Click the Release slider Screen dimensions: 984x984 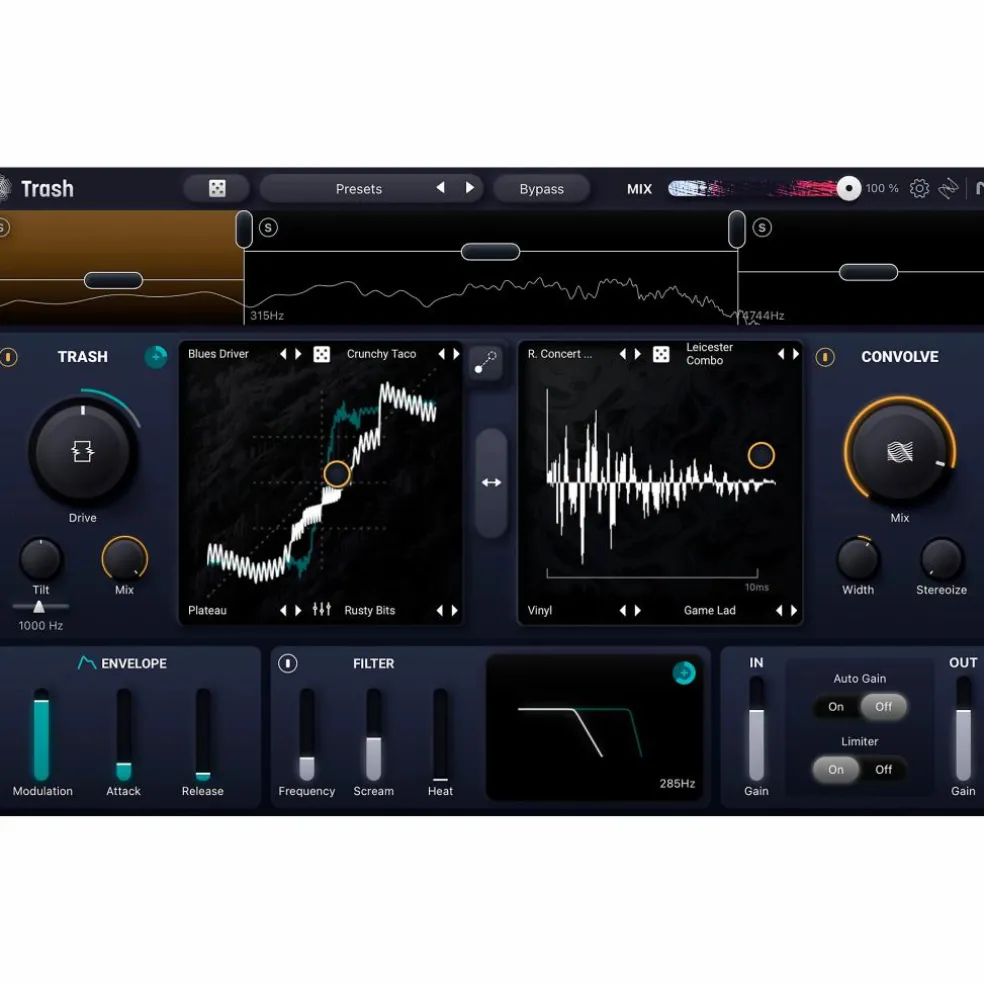[203, 735]
